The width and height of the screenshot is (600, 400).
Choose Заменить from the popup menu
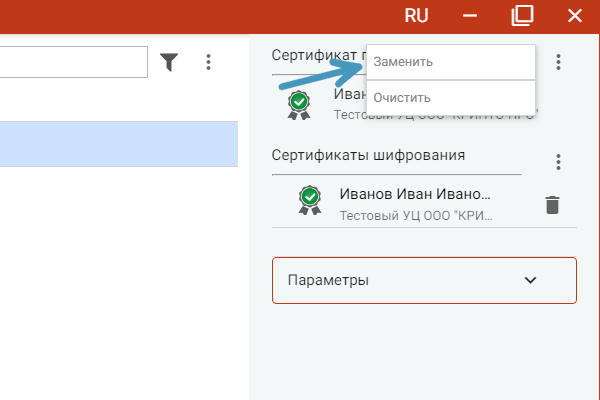451,62
